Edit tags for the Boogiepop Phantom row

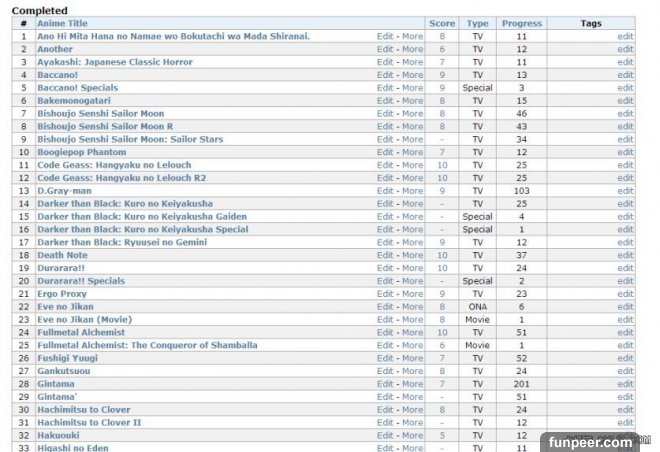(x=625, y=152)
